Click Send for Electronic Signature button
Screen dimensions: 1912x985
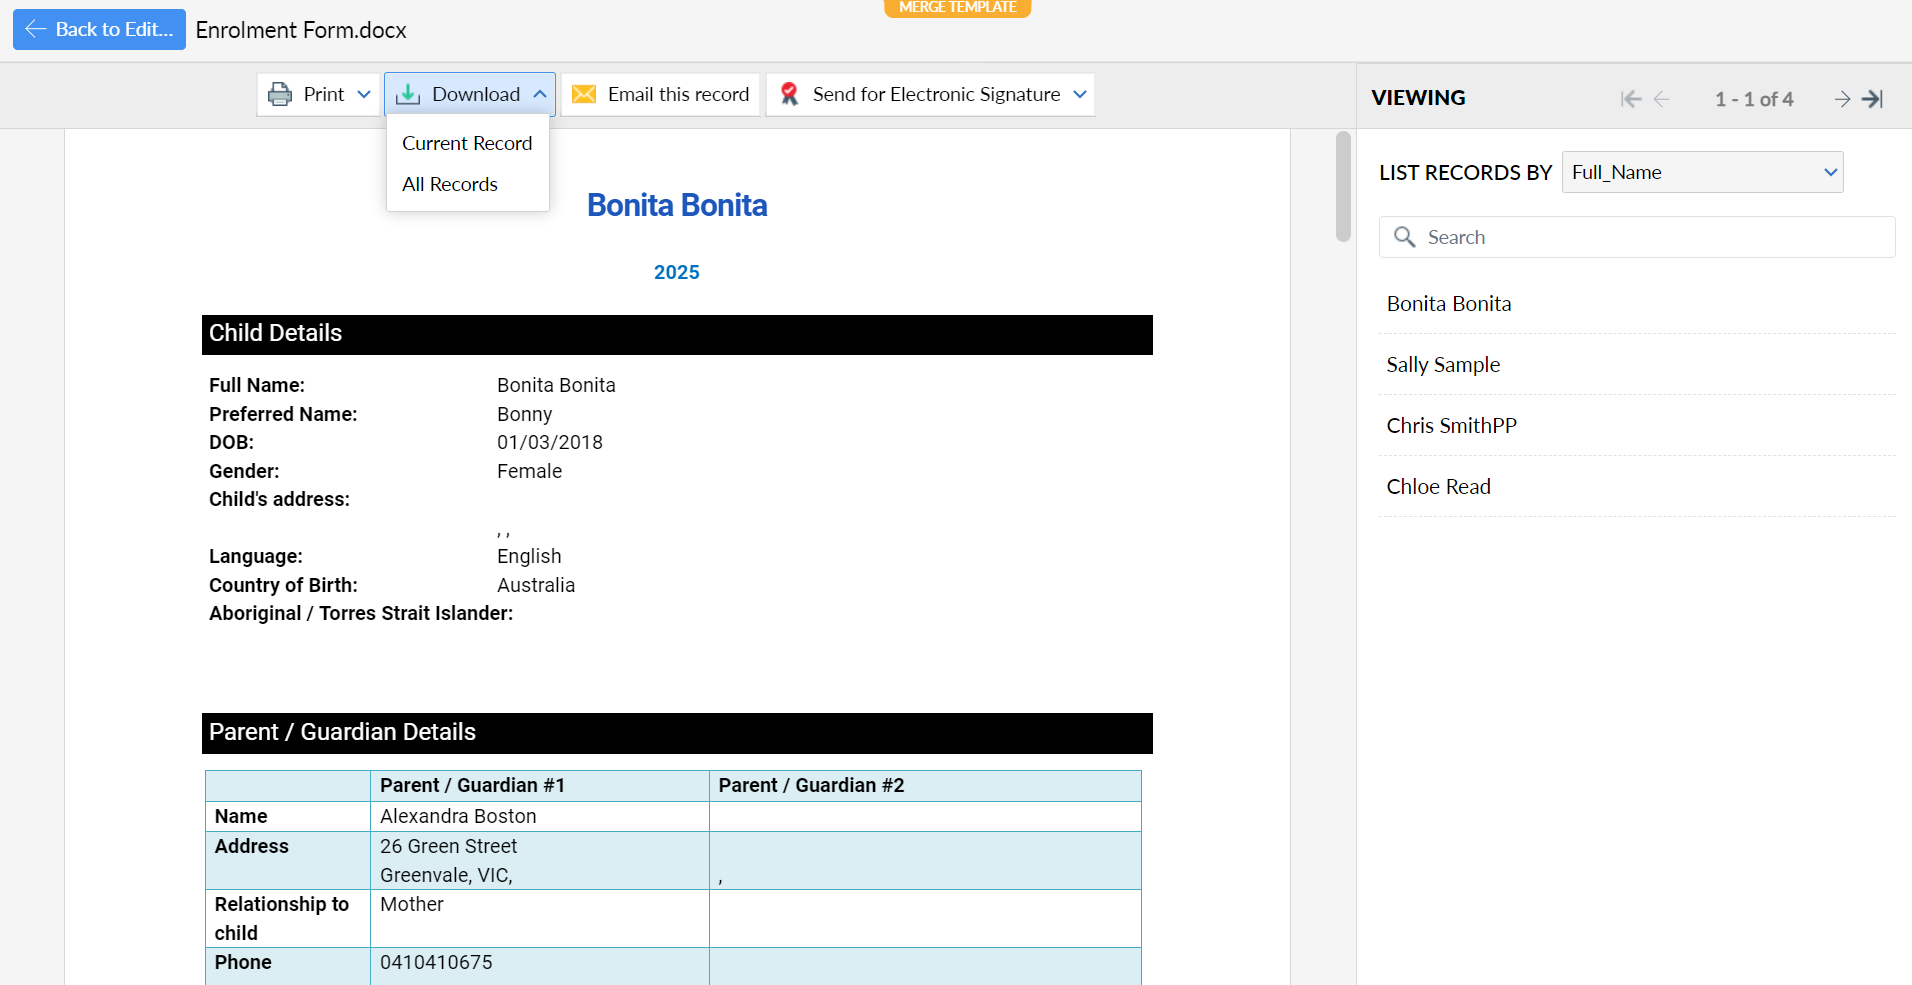click(x=930, y=94)
